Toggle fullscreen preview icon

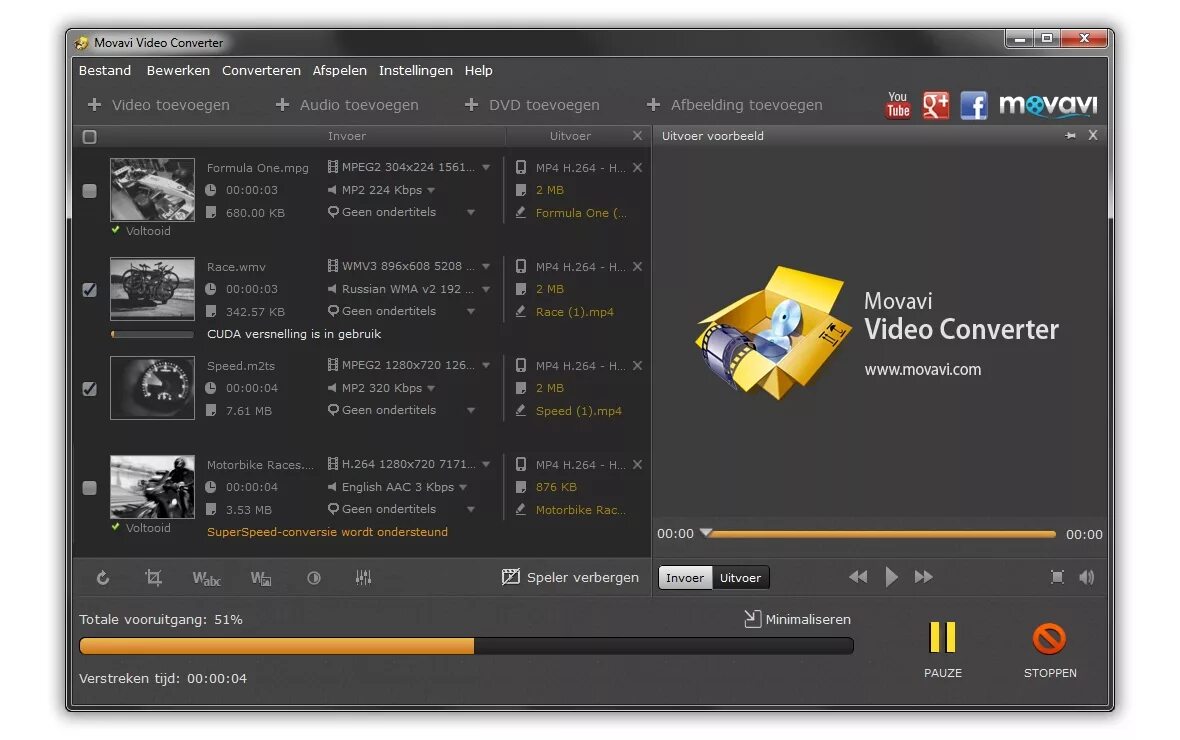1057,577
